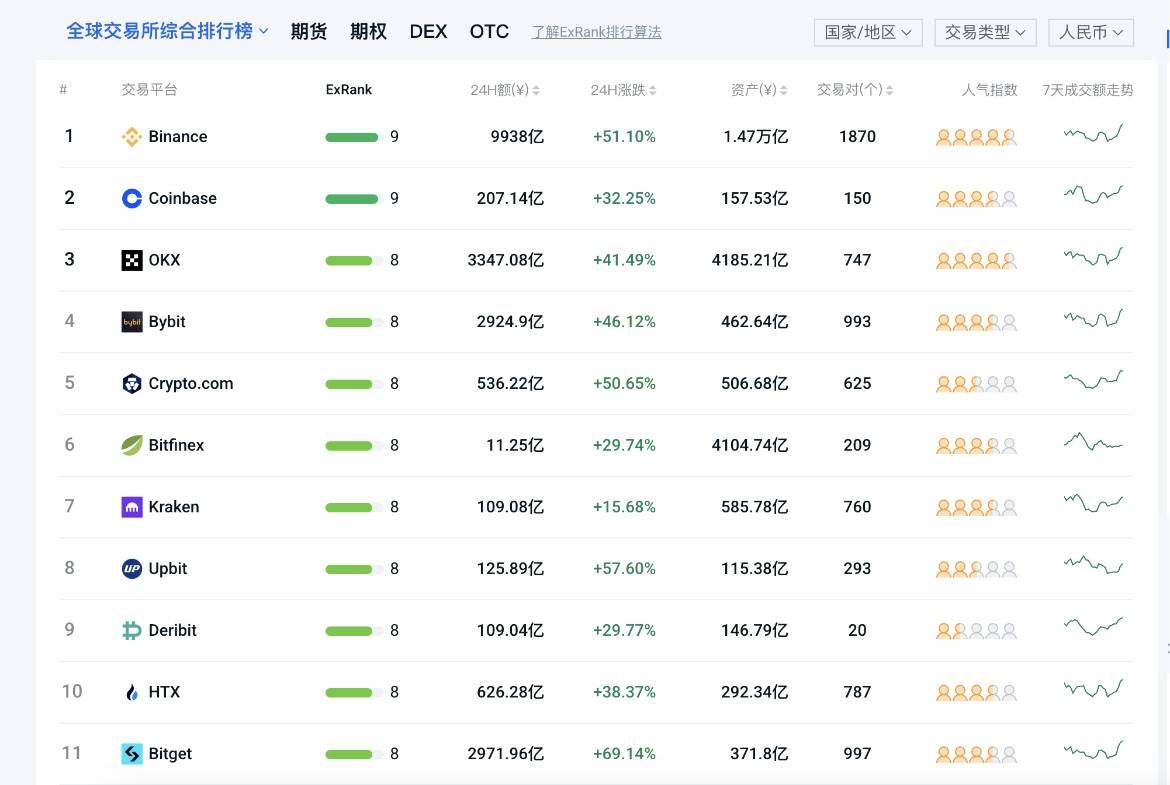
Task: Click Crypto.com's 24H volume 536.22亿
Action: pyautogui.click(x=510, y=384)
